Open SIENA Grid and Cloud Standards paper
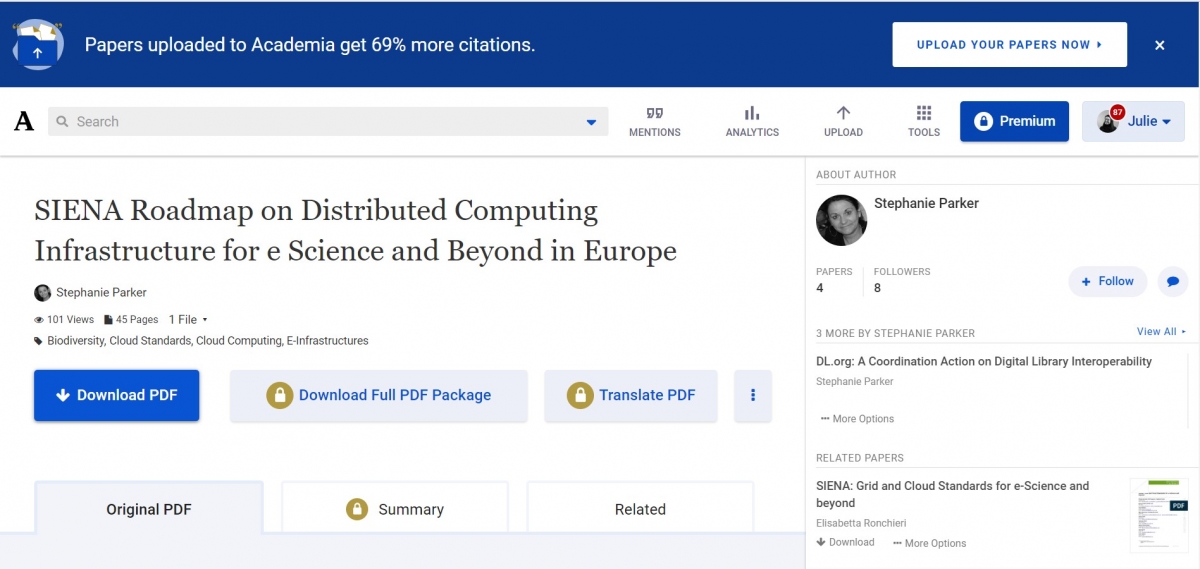The height and width of the screenshot is (569, 1200). (x=953, y=494)
